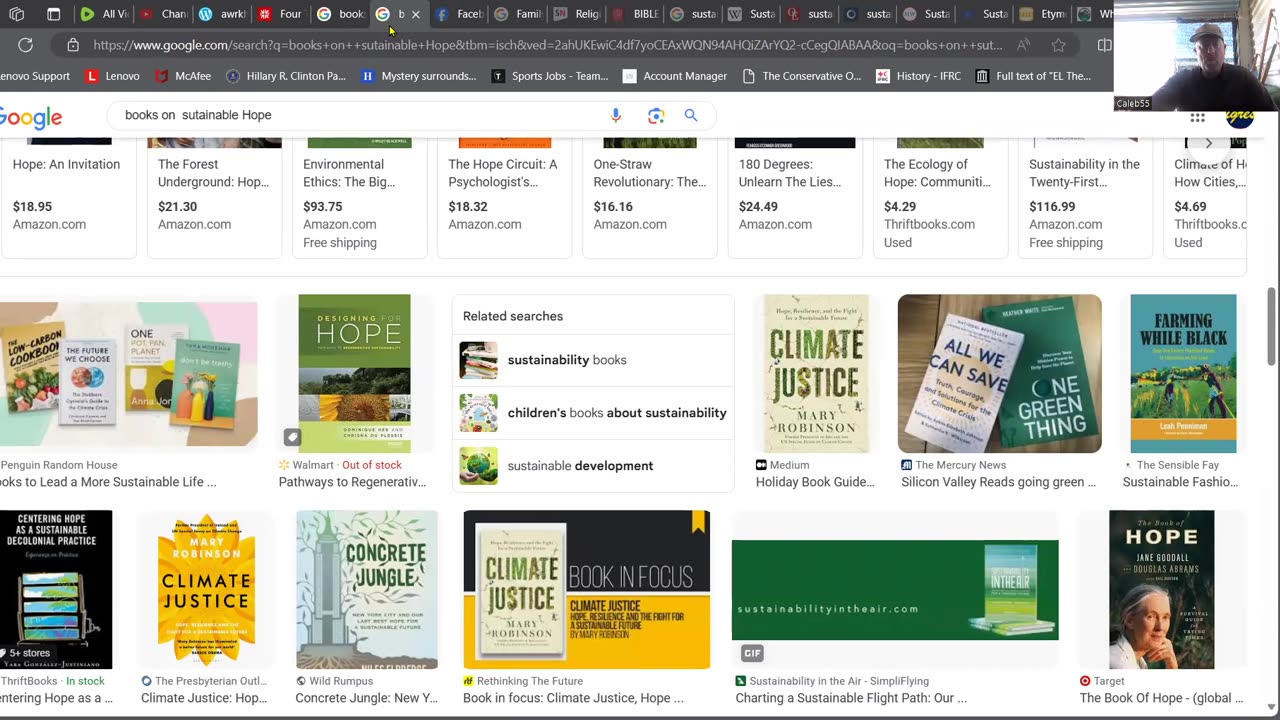Open the Sports Jobs - Team bookmark
The image size is (1280, 720).
click(x=549, y=76)
